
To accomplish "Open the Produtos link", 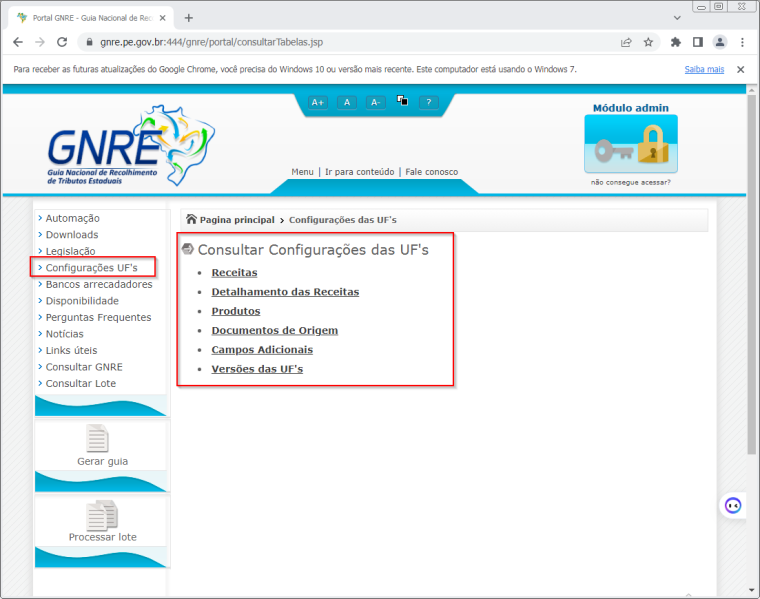I will click(236, 311).
